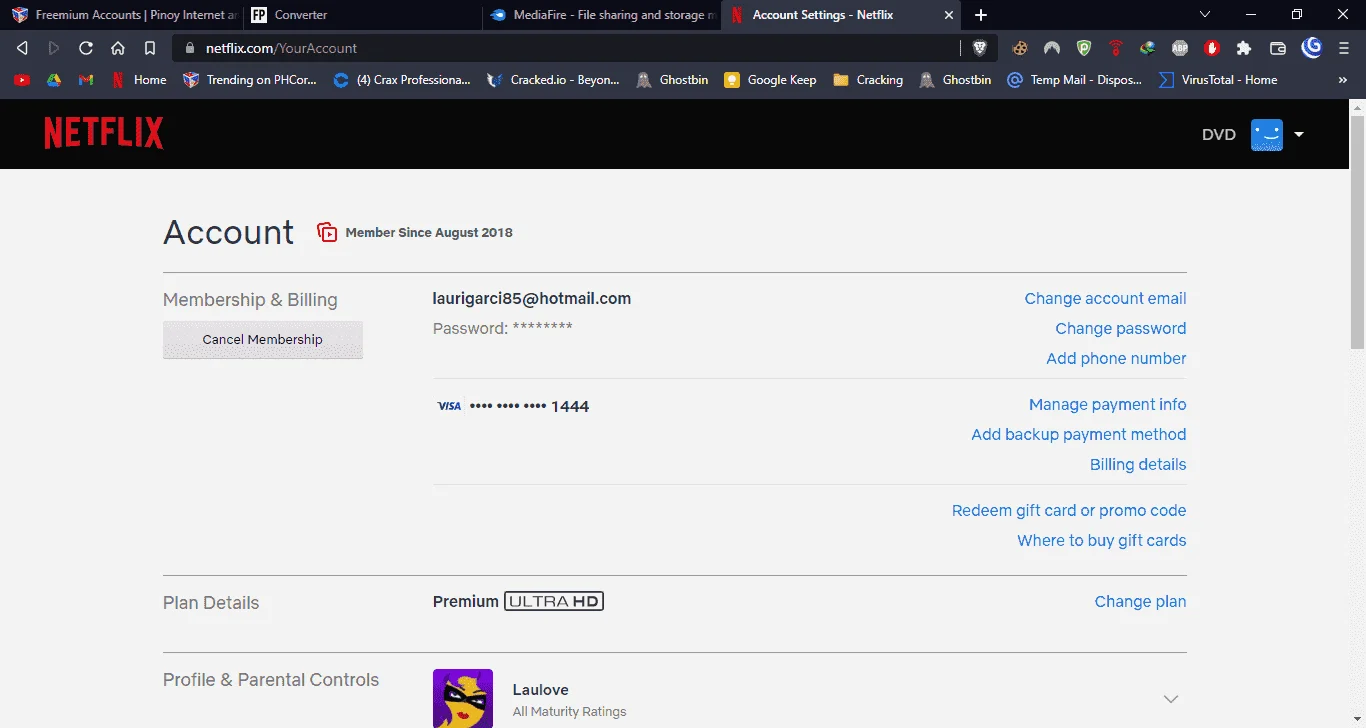Click the Premium Ultra HD plan label
The width and height of the screenshot is (1366, 728).
point(518,601)
